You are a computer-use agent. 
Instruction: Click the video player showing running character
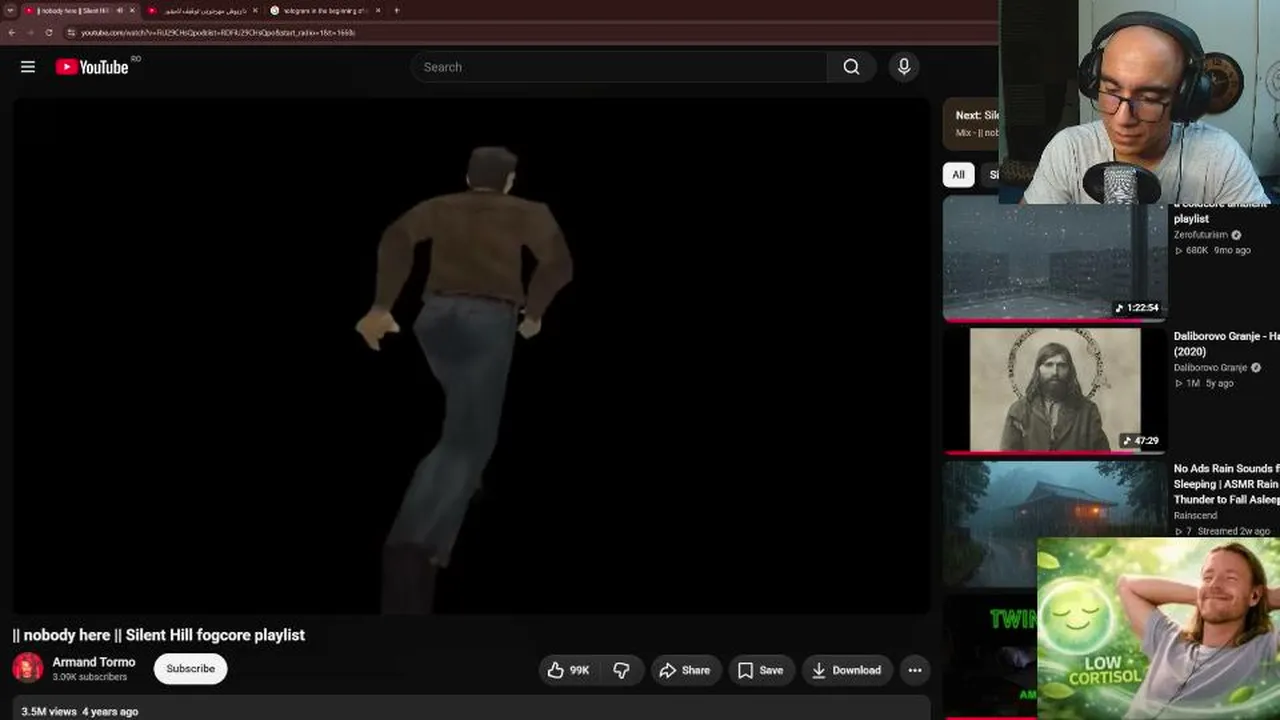point(471,356)
